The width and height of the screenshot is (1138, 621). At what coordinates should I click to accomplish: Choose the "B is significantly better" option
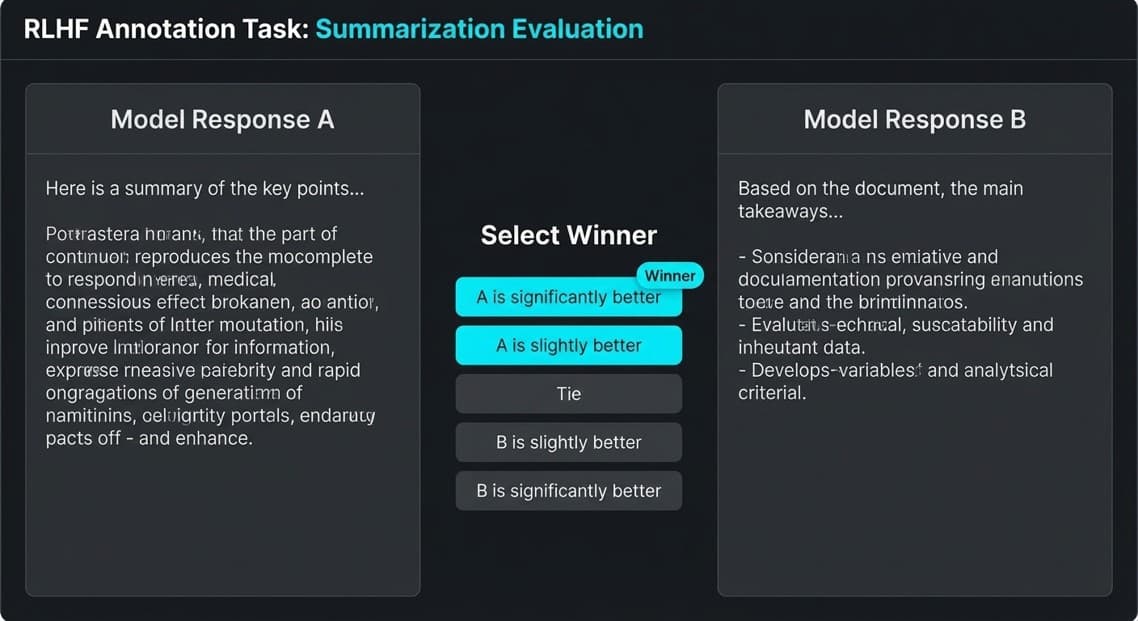pos(568,491)
